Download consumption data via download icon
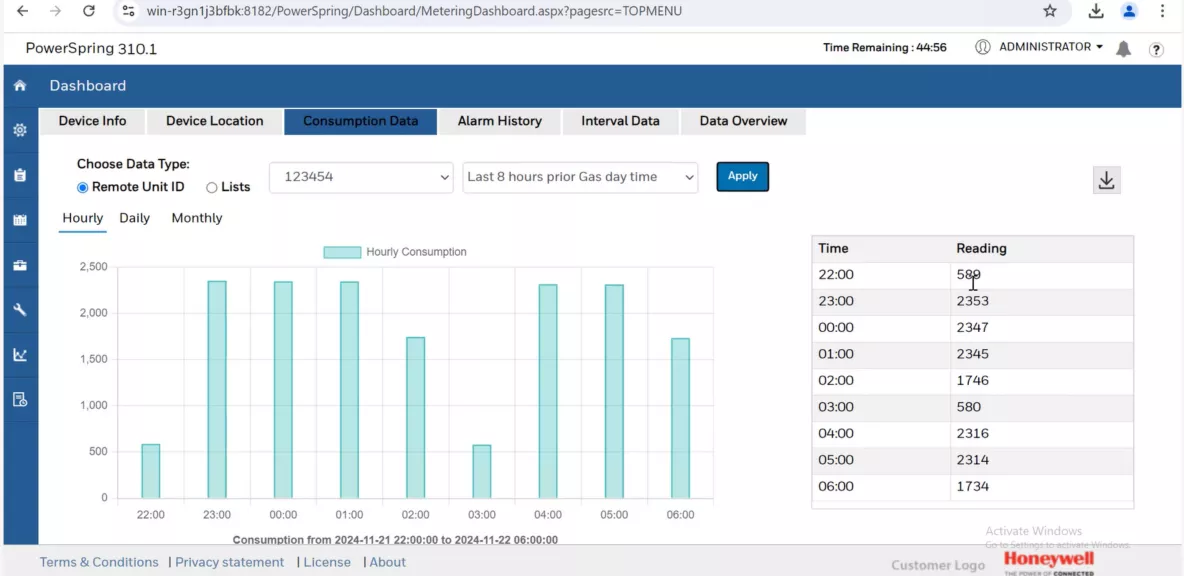 point(1106,180)
